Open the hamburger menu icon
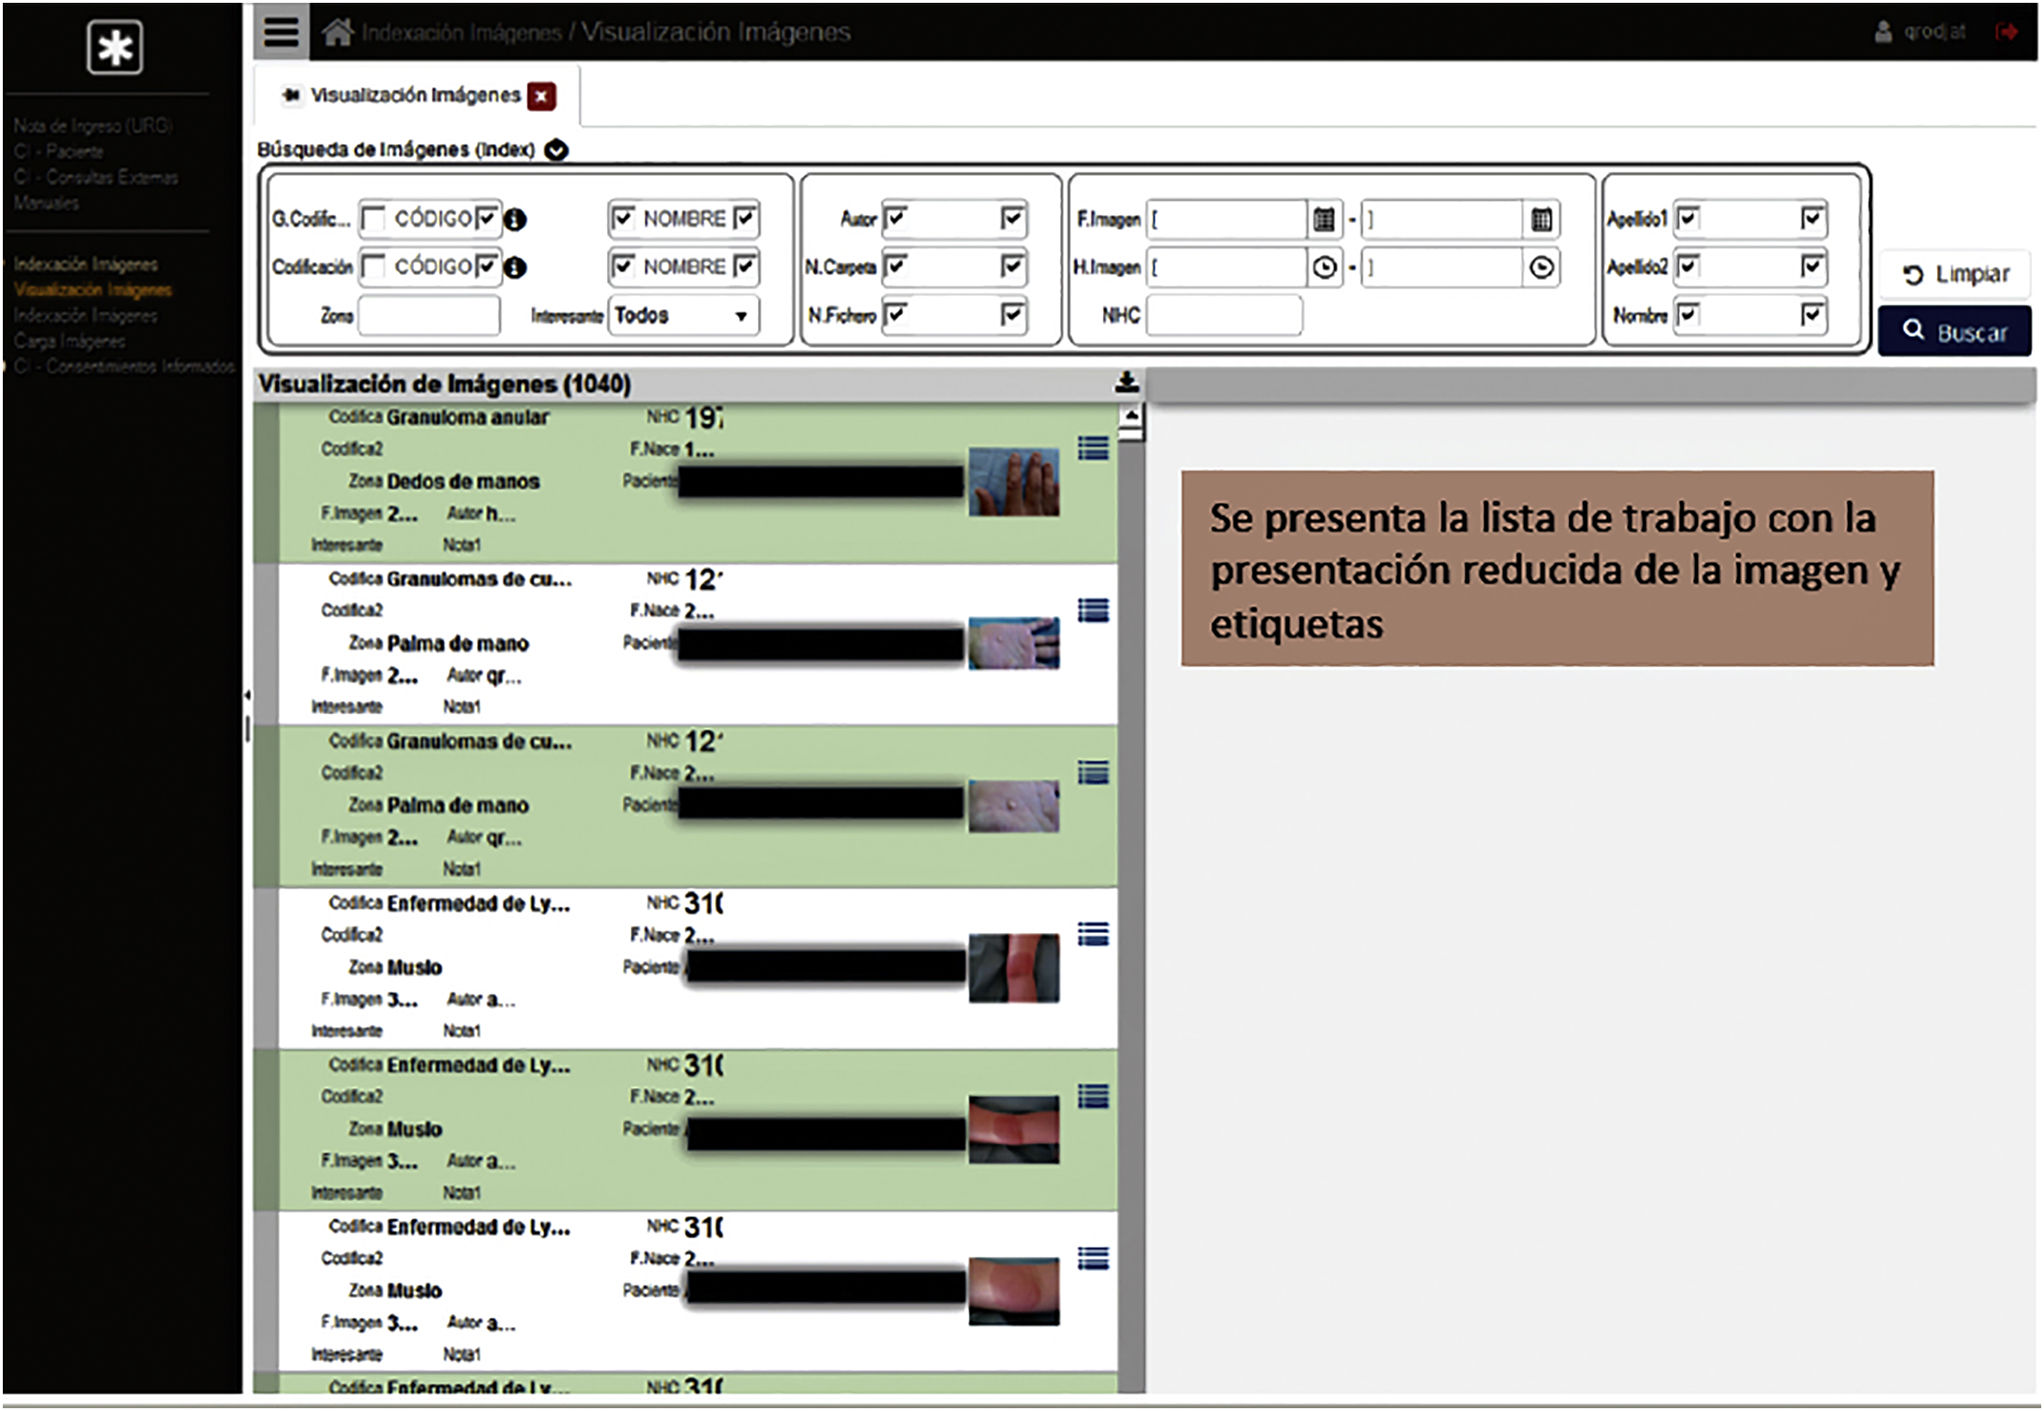 281,32
